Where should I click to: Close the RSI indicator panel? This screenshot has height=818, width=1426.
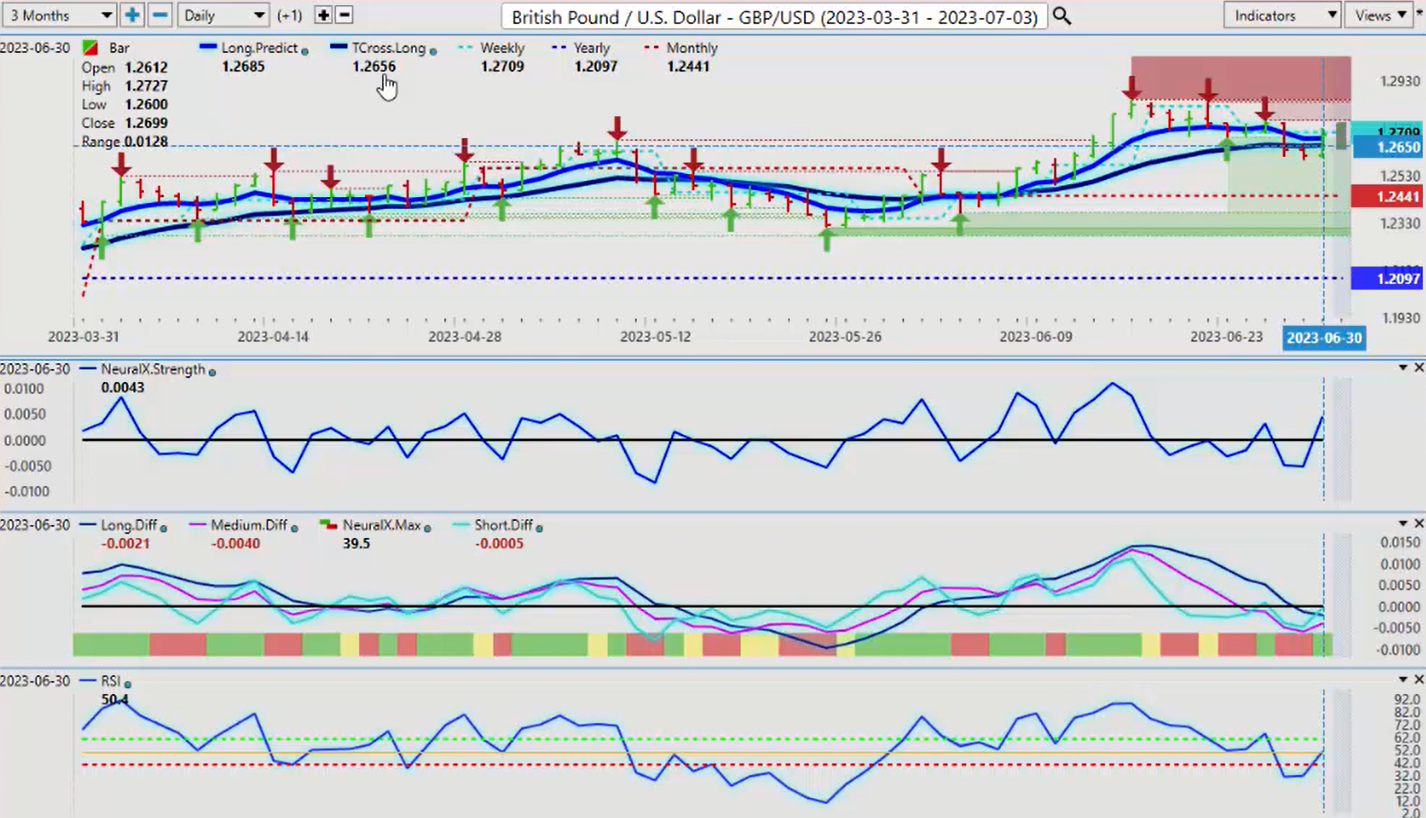1418,680
